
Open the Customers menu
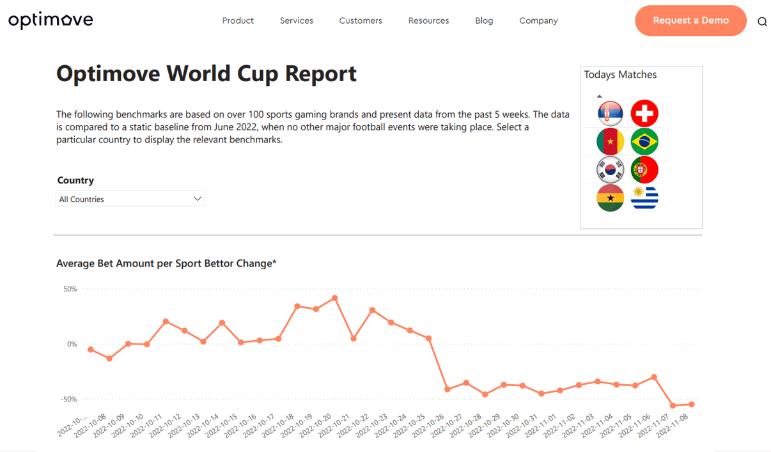(x=360, y=21)
